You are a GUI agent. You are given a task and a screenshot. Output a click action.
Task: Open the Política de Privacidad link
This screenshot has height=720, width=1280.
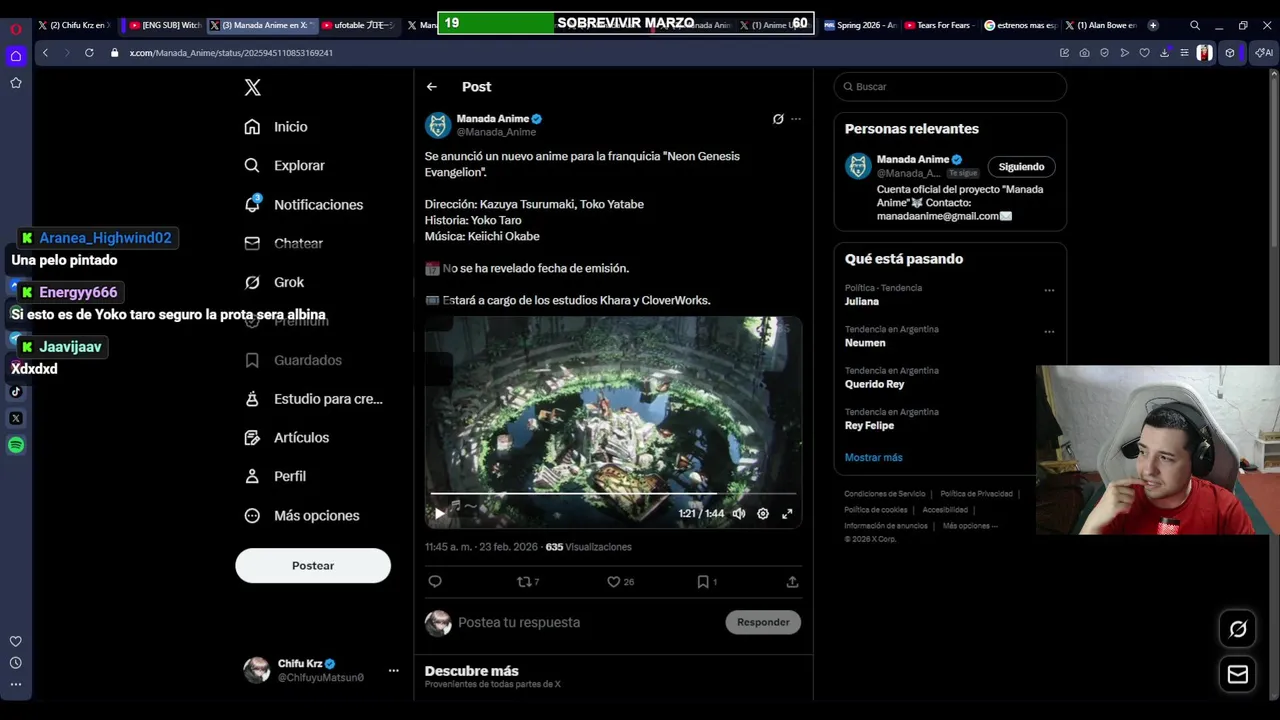(x=976, y=494)
